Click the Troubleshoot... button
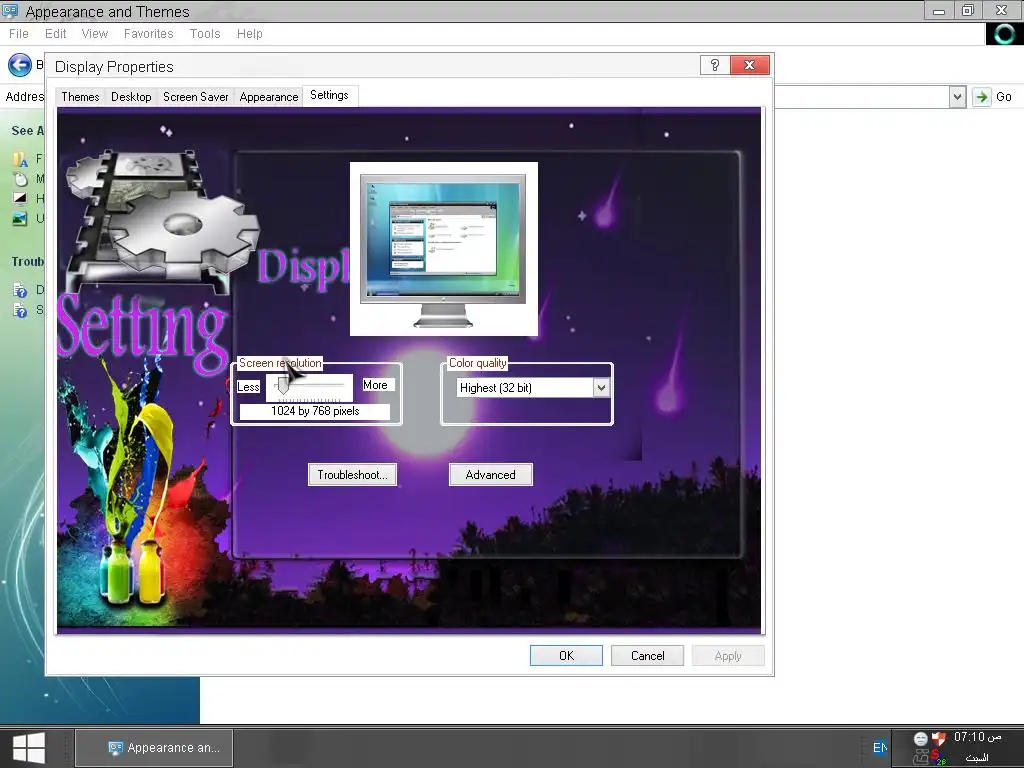 coord(353,475)
